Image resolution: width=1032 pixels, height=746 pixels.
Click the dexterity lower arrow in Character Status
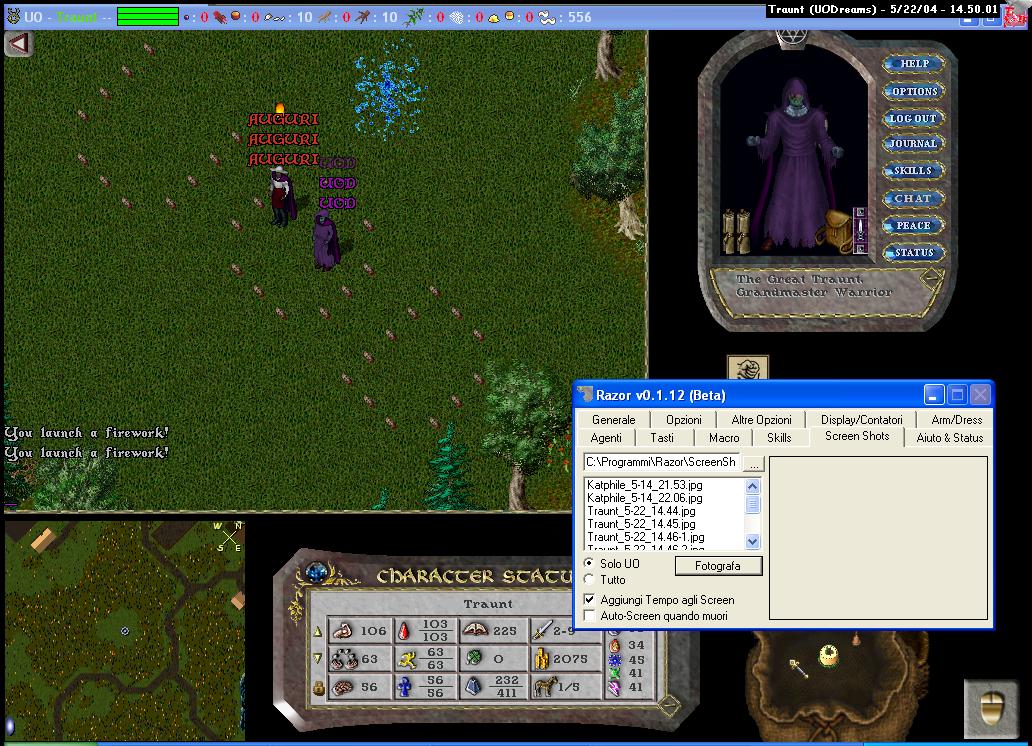(318, 658)
